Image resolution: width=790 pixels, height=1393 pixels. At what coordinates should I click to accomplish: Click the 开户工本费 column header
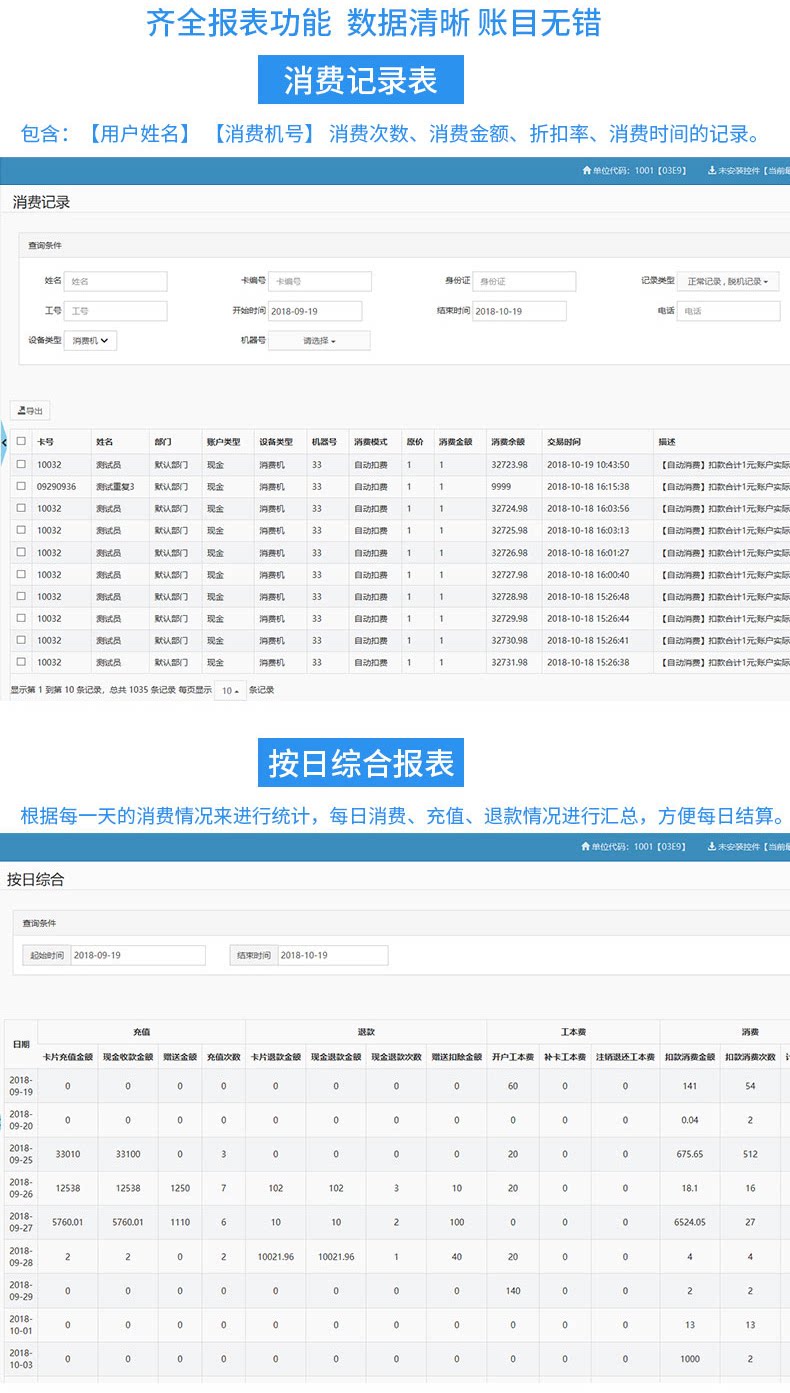tap(513, 1056)
